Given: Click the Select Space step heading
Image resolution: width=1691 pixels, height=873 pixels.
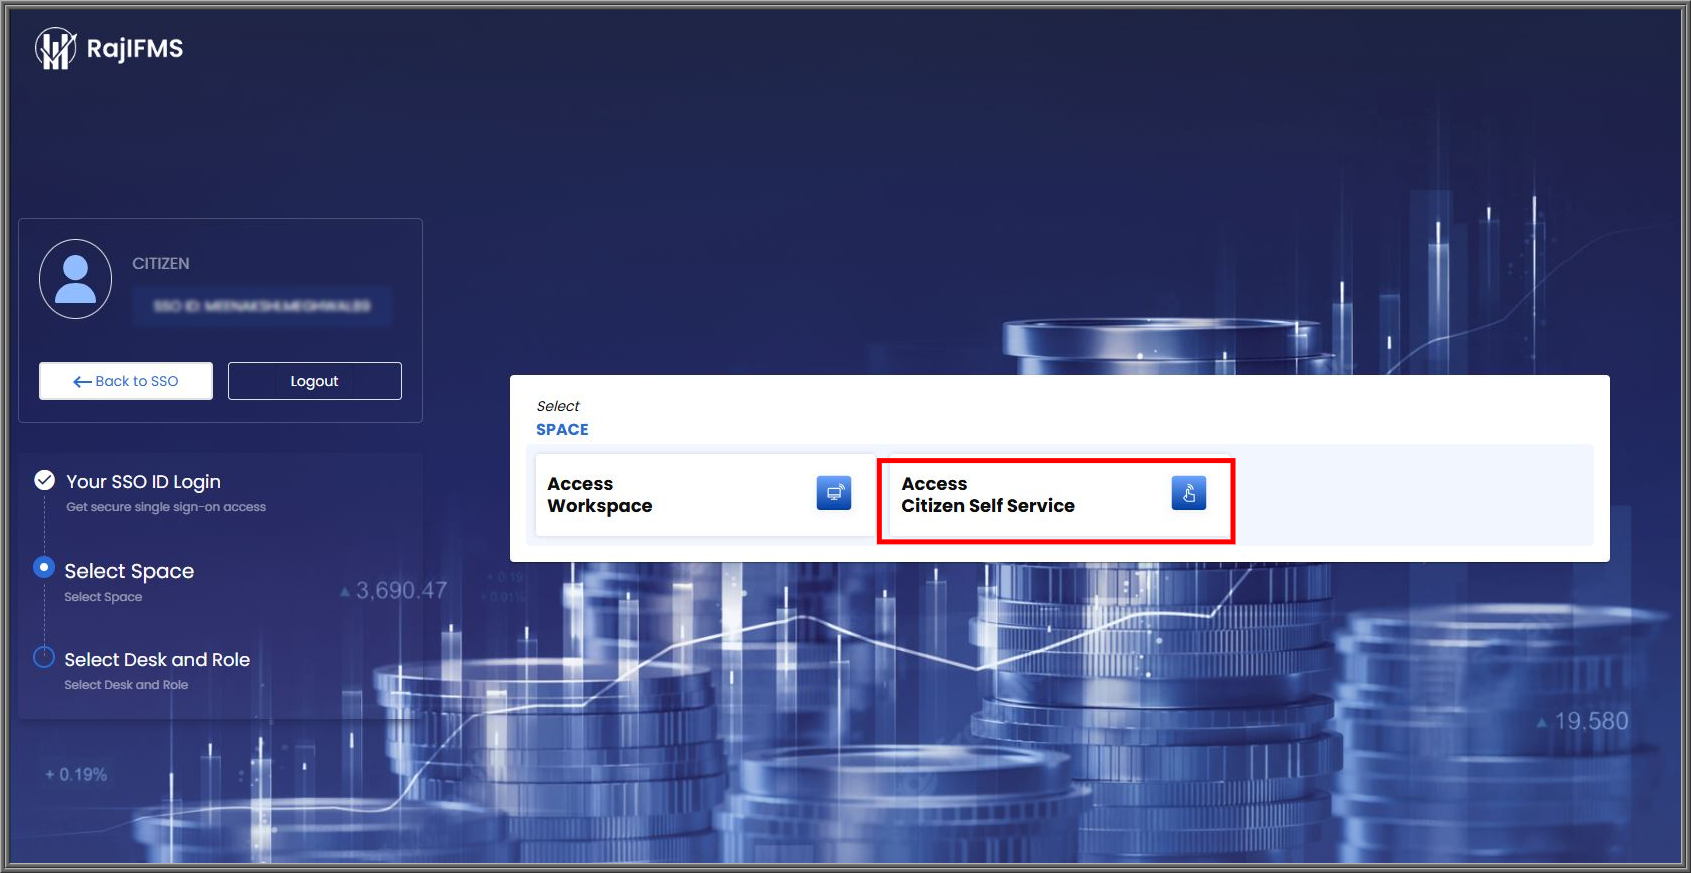Looking at the screenshot, I should click(x=129, y=571).
